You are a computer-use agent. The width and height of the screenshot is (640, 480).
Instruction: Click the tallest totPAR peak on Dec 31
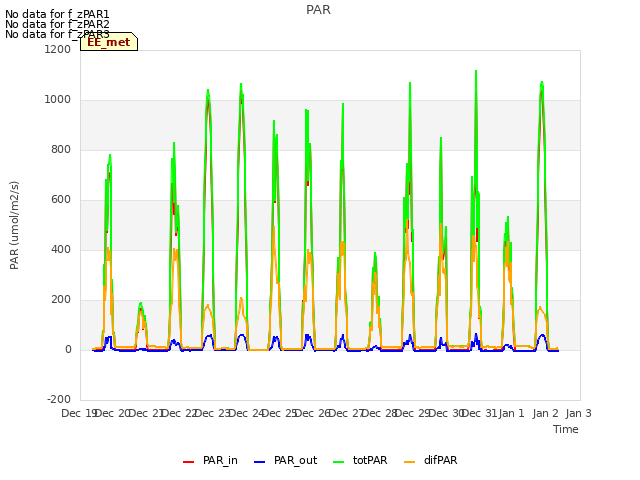476,72
